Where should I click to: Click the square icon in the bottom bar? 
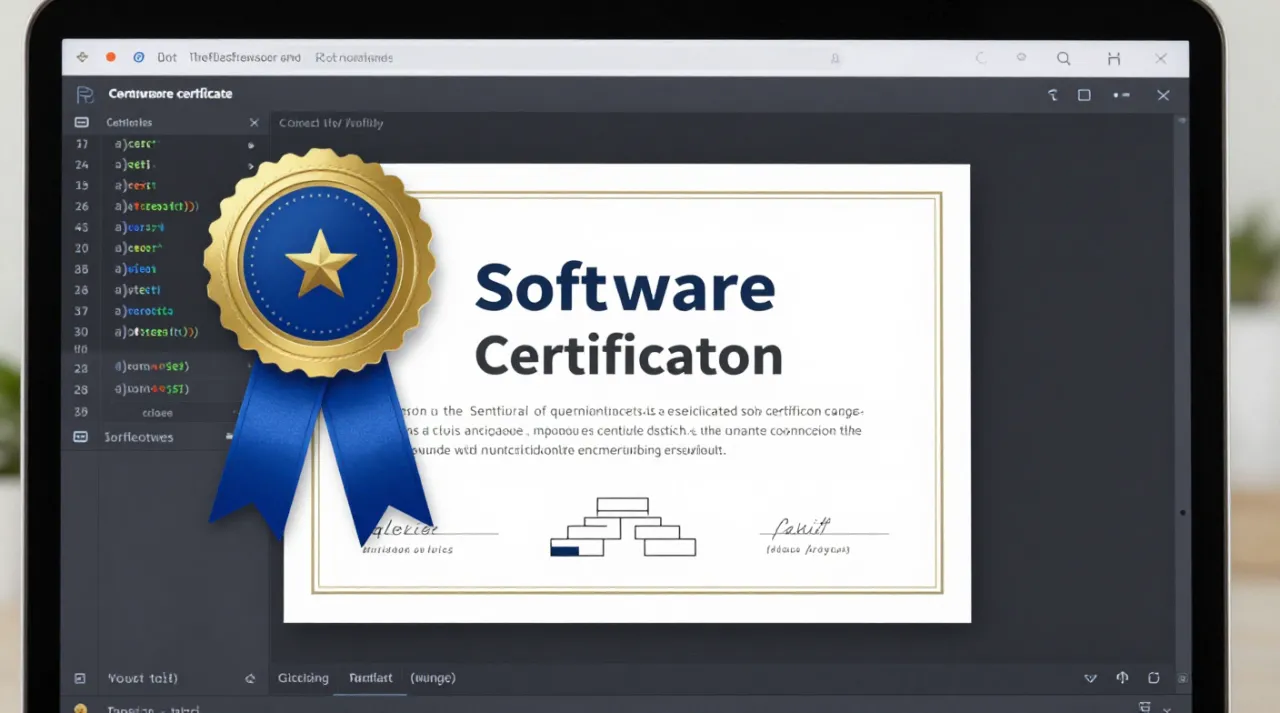1154,678
